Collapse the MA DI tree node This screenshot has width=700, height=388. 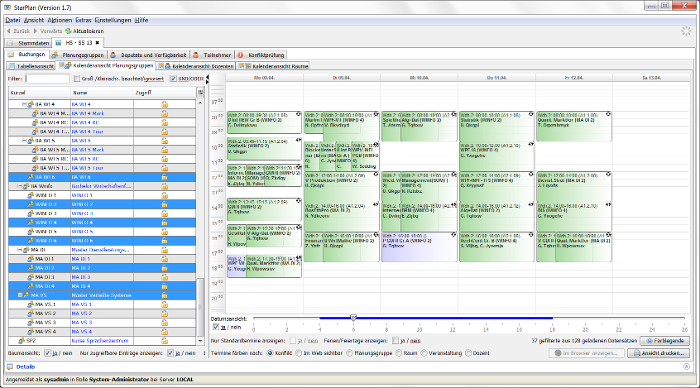point(20,250)
